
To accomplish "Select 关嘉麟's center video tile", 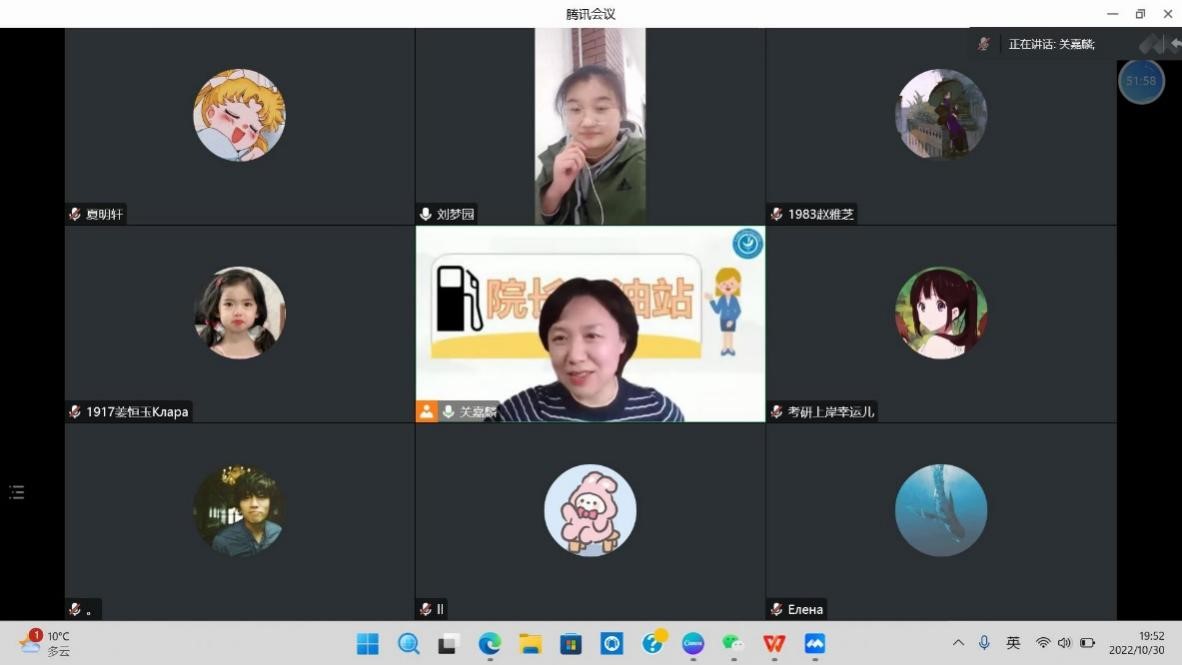I will pos(590,323).
